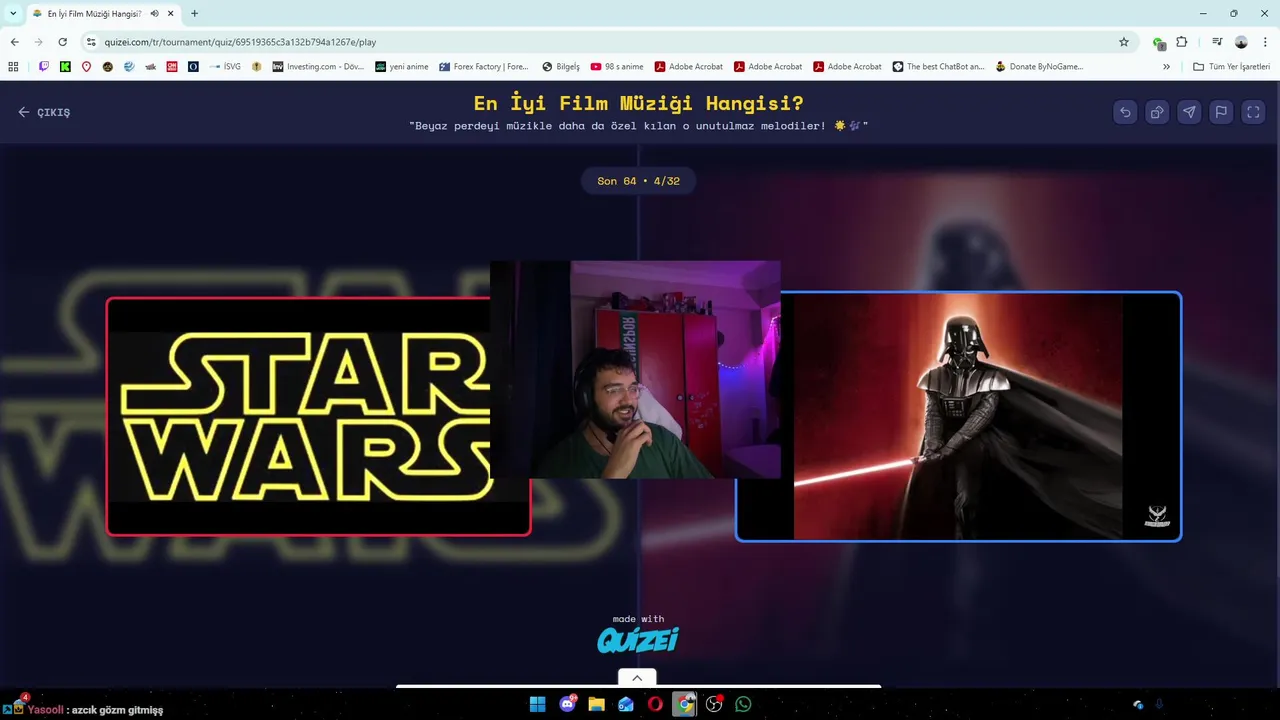Choose the Star Wars logo option
Image resolution: width=1280 pixels, height=720 pixels.
(318, 416)
